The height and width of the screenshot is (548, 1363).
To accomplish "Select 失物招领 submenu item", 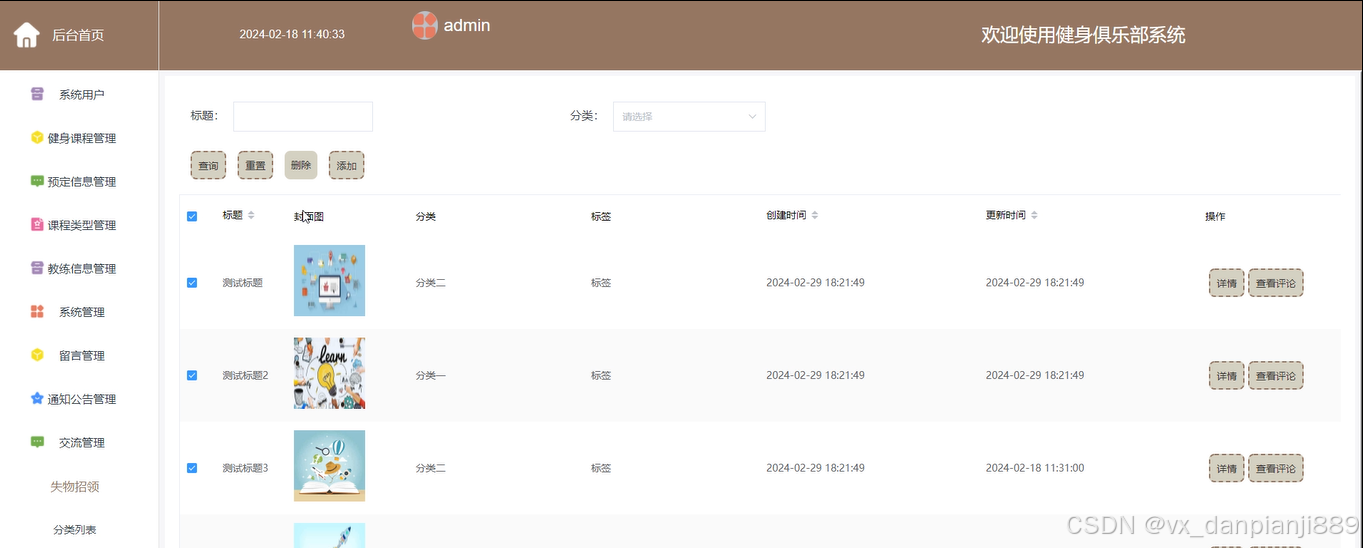I will [x=75, y=487].
